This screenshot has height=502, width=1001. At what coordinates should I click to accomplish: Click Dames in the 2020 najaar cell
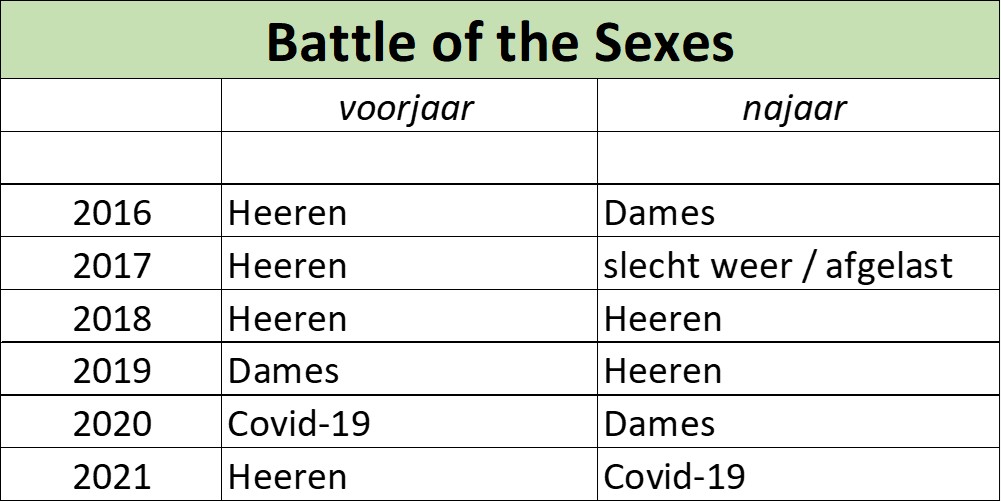coord(660,424)
